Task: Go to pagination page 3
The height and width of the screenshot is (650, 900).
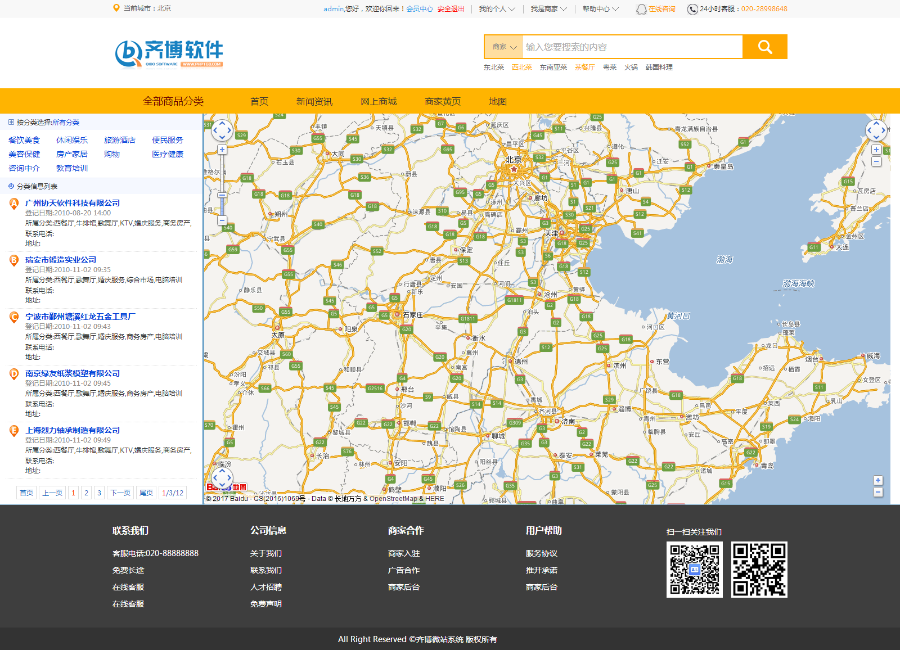Action: tap(99, 493)
